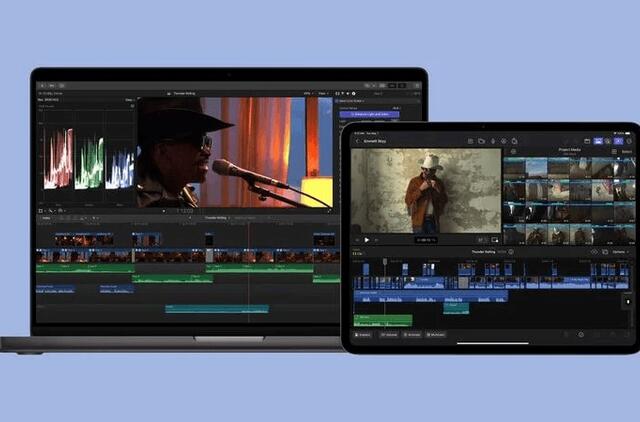Tap the Multicam button on iPad bottom bar
The width and height of the screenshot is (640, 422).
pyautogui.click(x=436, y=334)
